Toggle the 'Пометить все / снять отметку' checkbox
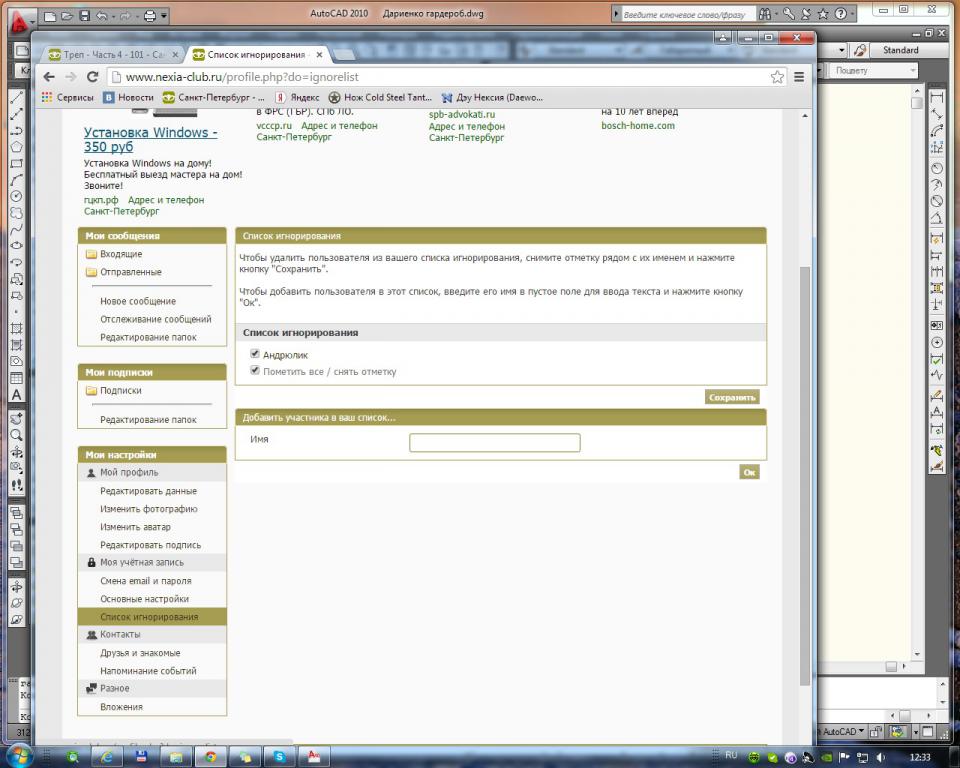The image size is (960, 768). tap(255, 371)
